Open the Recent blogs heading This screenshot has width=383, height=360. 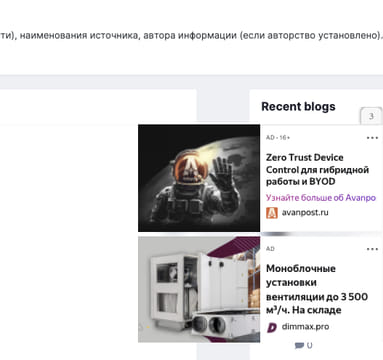(x=298, y=107)
